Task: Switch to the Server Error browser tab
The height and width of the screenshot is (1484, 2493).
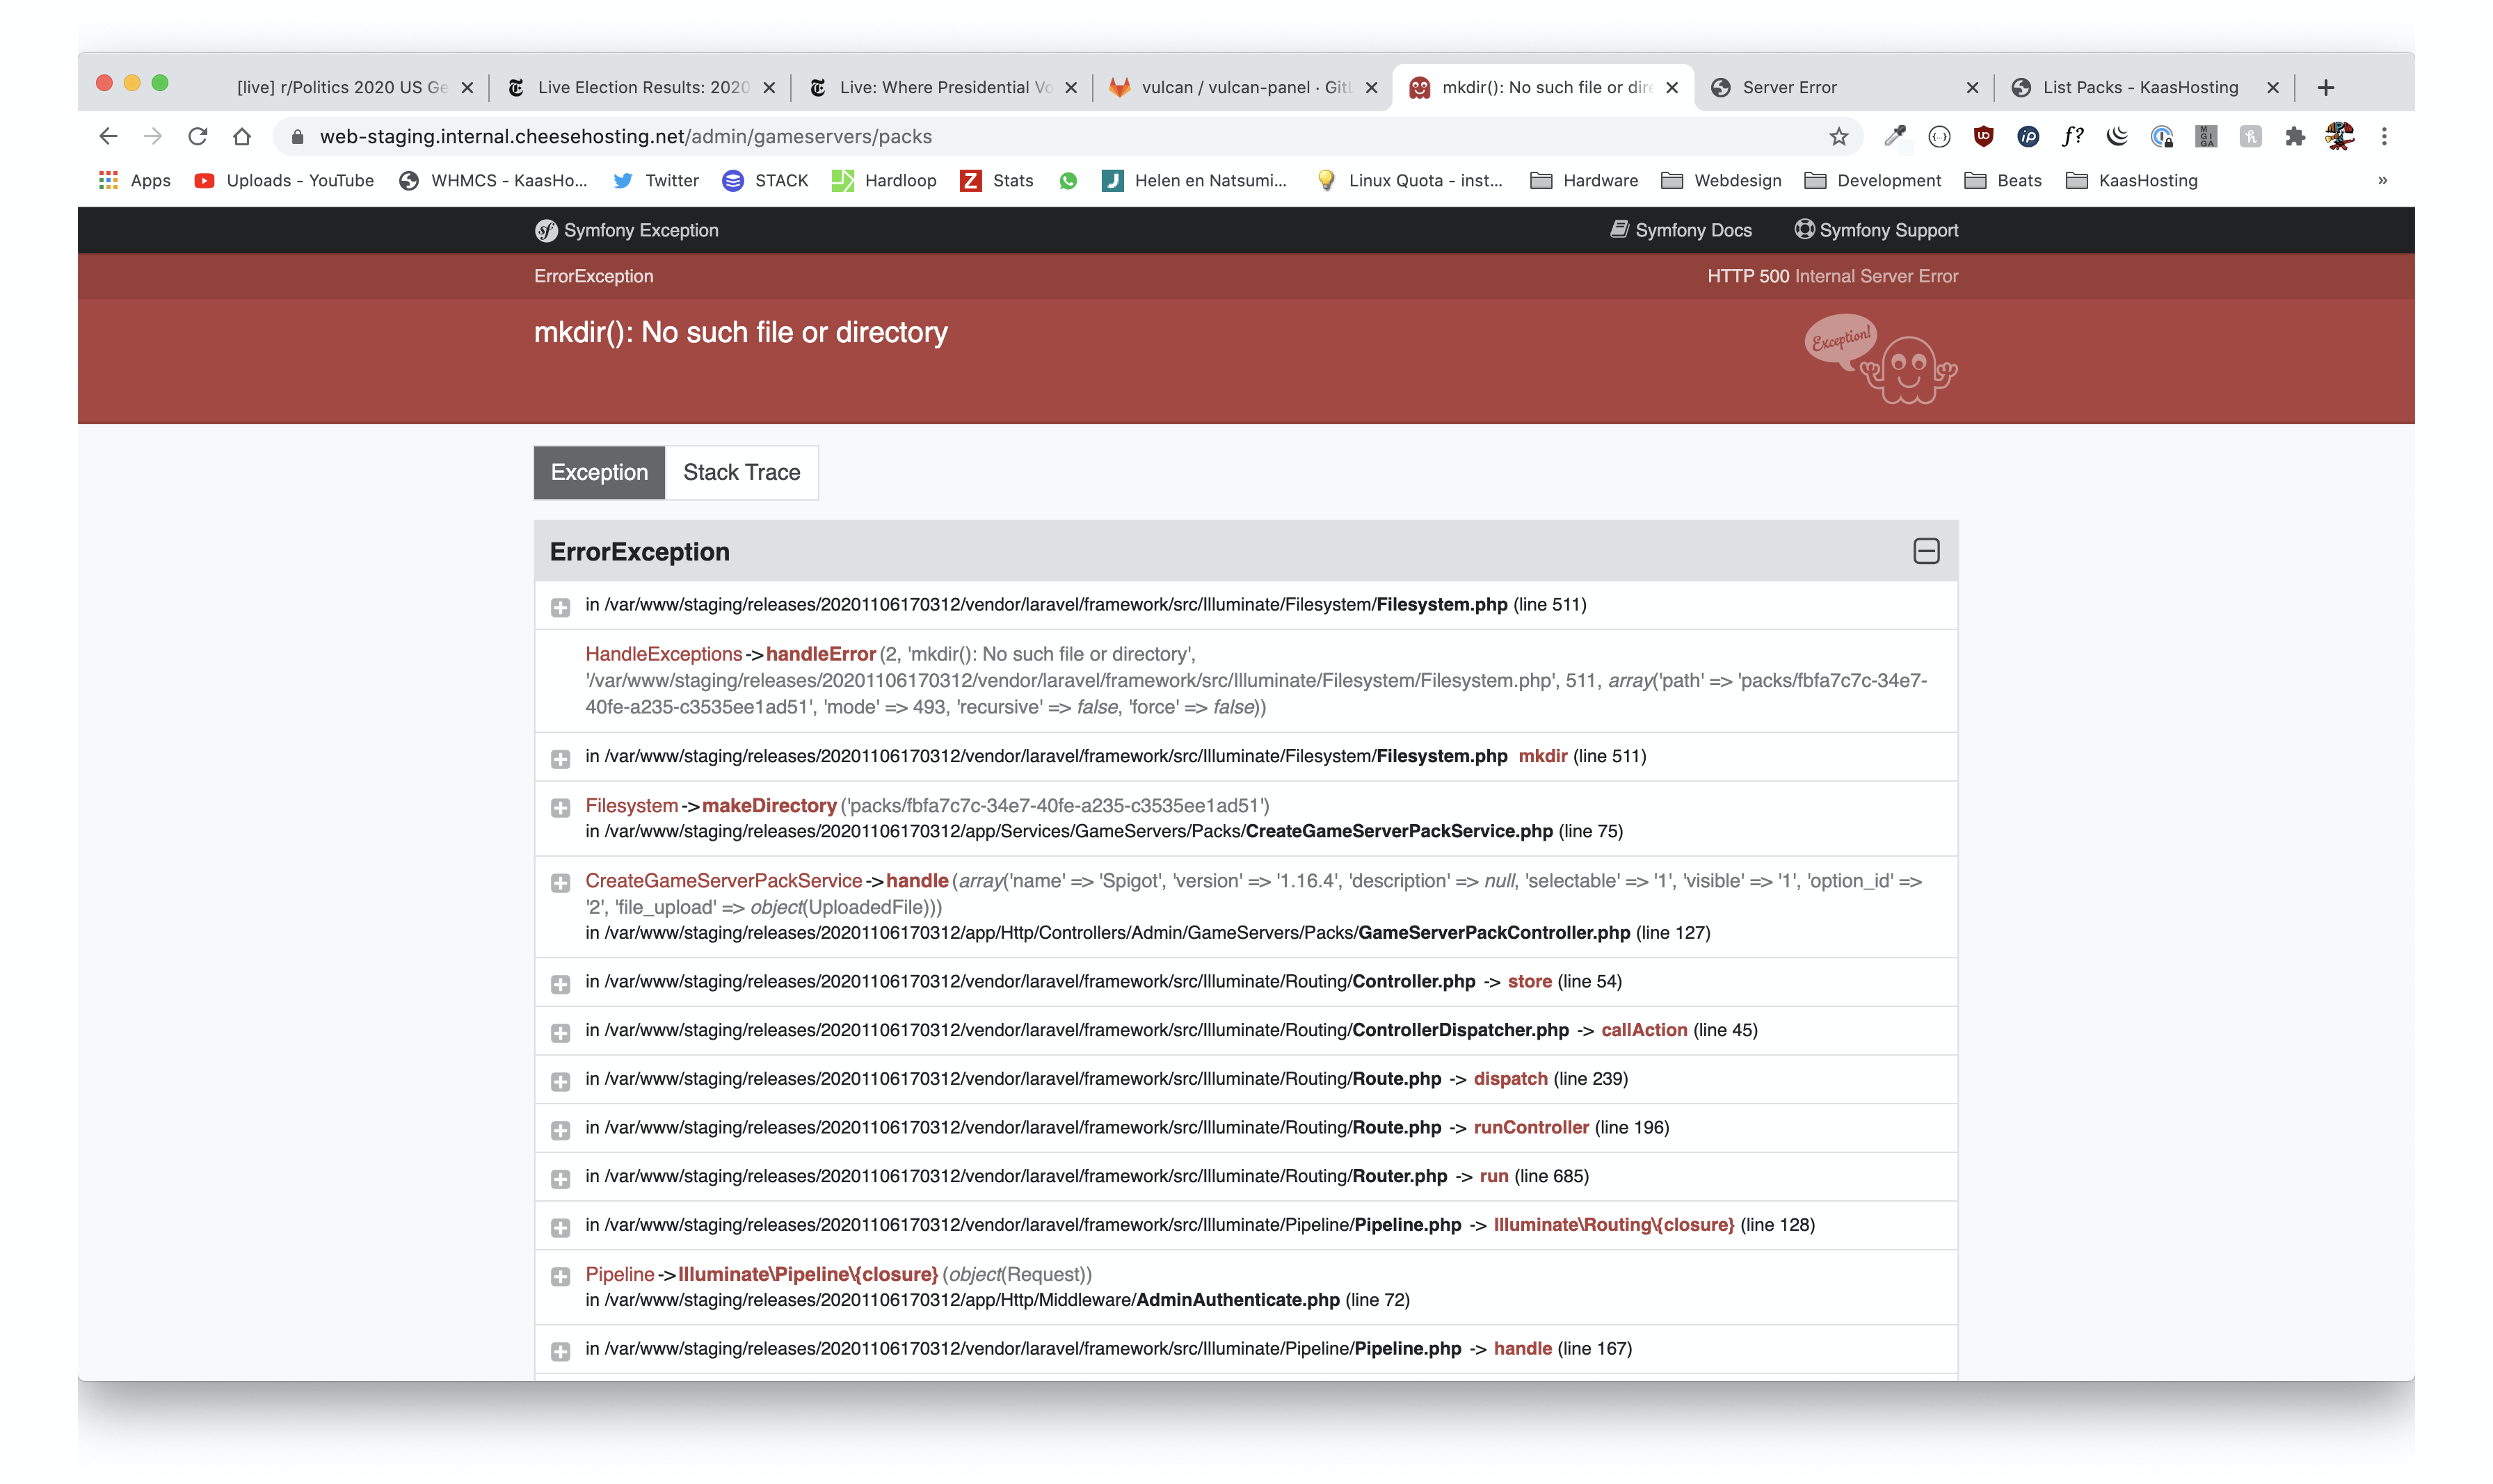Action: tap(1789, 87)
